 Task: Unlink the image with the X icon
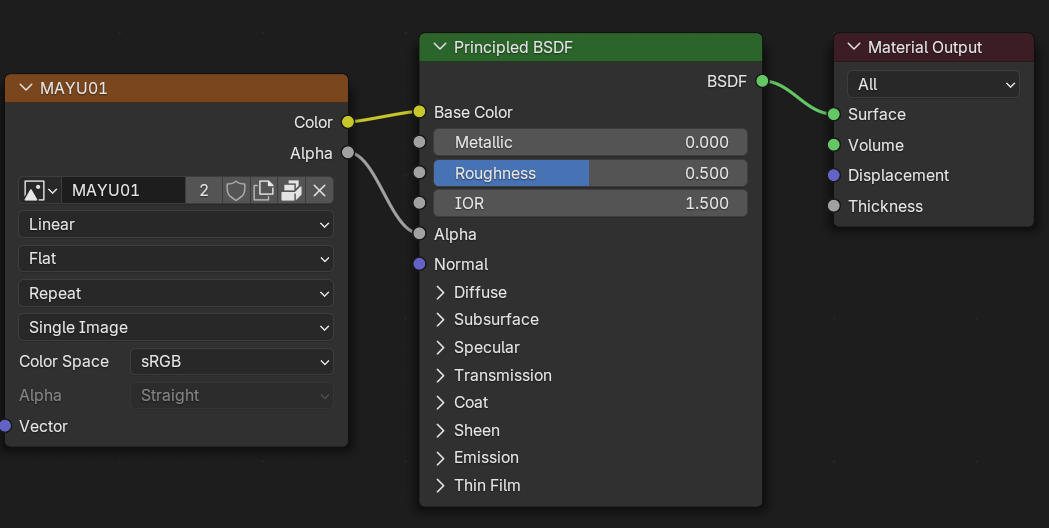coord(319,190)
